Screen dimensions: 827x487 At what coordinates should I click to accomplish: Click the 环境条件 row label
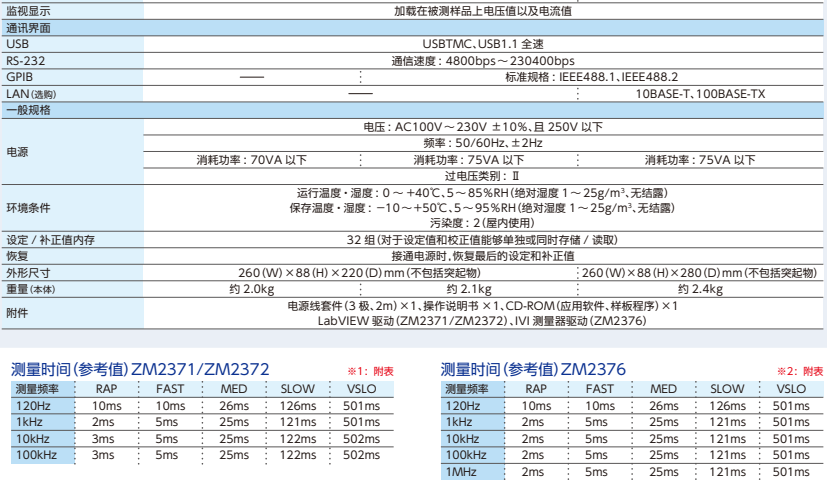[x=28, y=207]
